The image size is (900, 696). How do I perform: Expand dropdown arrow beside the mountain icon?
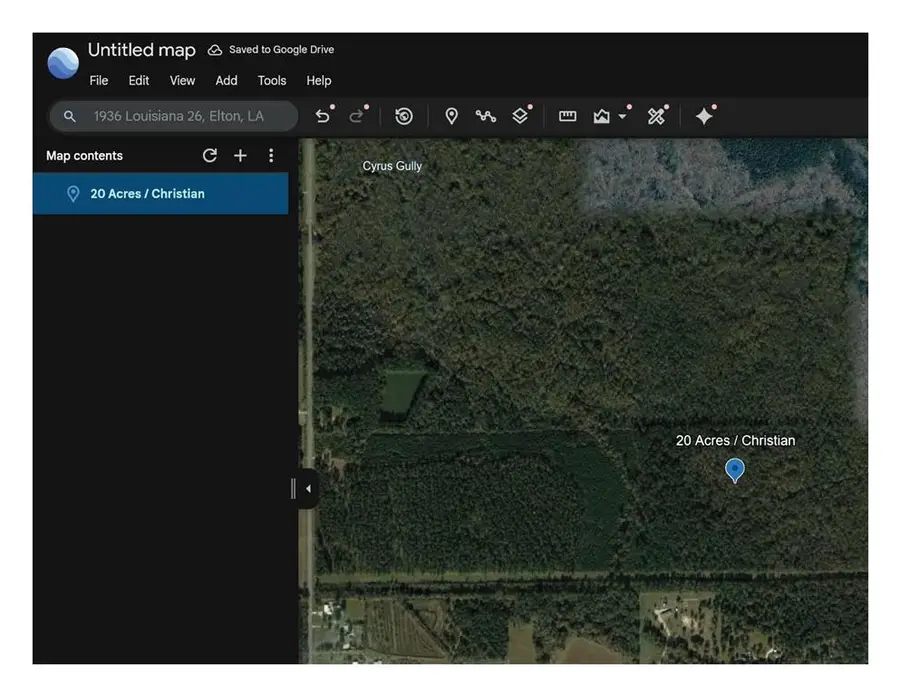[622, 116]
